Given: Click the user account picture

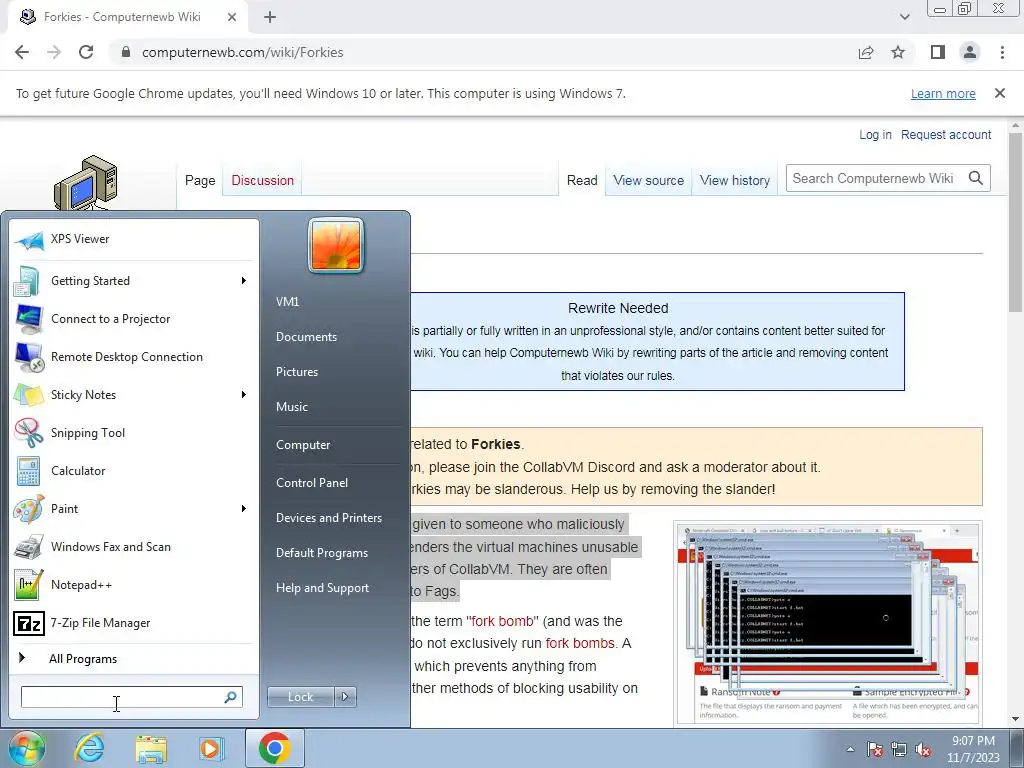Looking at the screenshot, I should [x=336, y=246].
